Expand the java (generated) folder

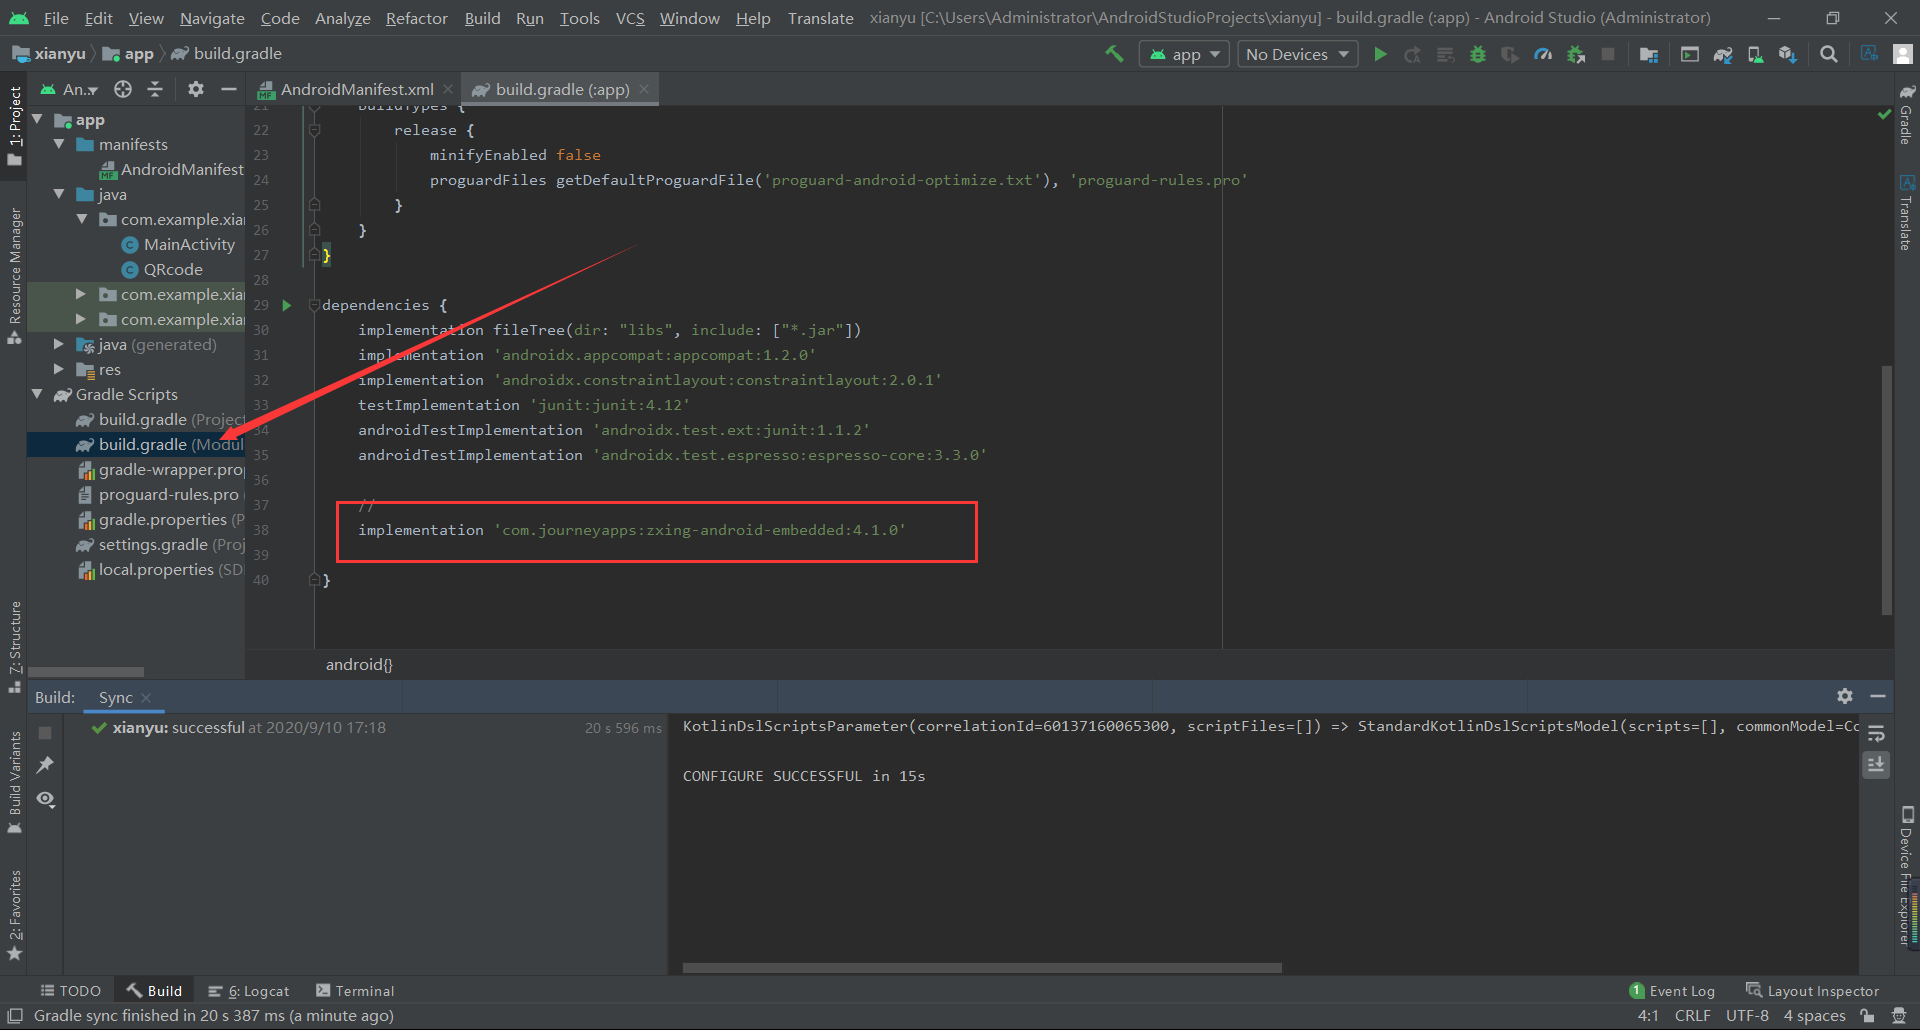coord(59,344)
